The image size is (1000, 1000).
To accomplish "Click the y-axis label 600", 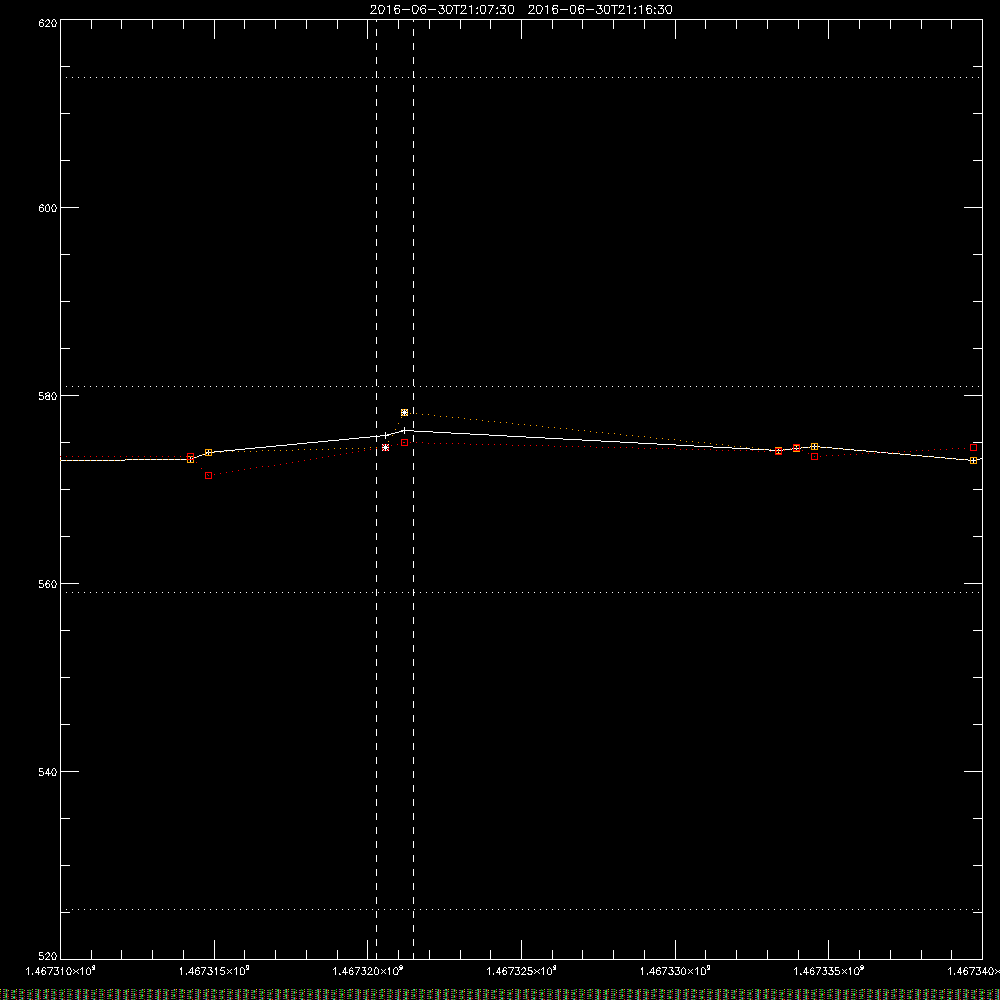I will [x=48, y=207].
